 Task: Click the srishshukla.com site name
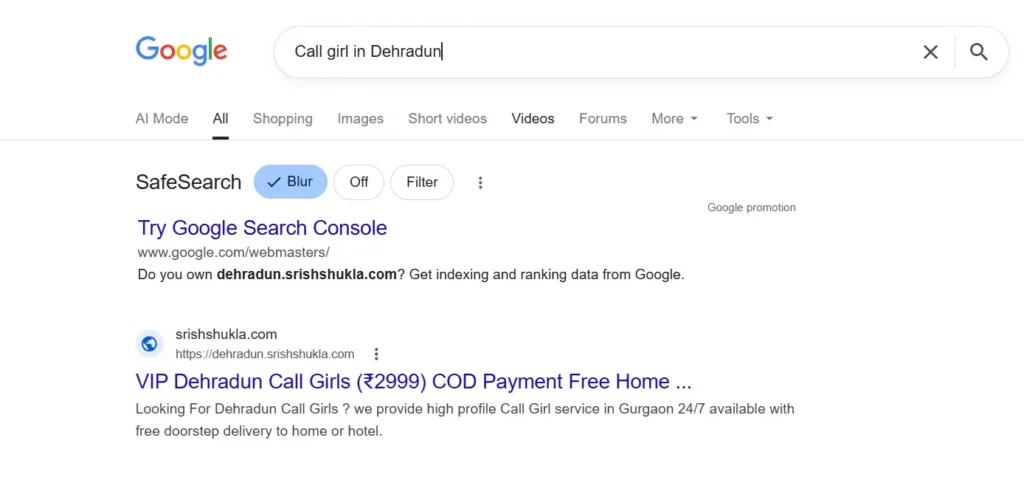pos(226,334)
